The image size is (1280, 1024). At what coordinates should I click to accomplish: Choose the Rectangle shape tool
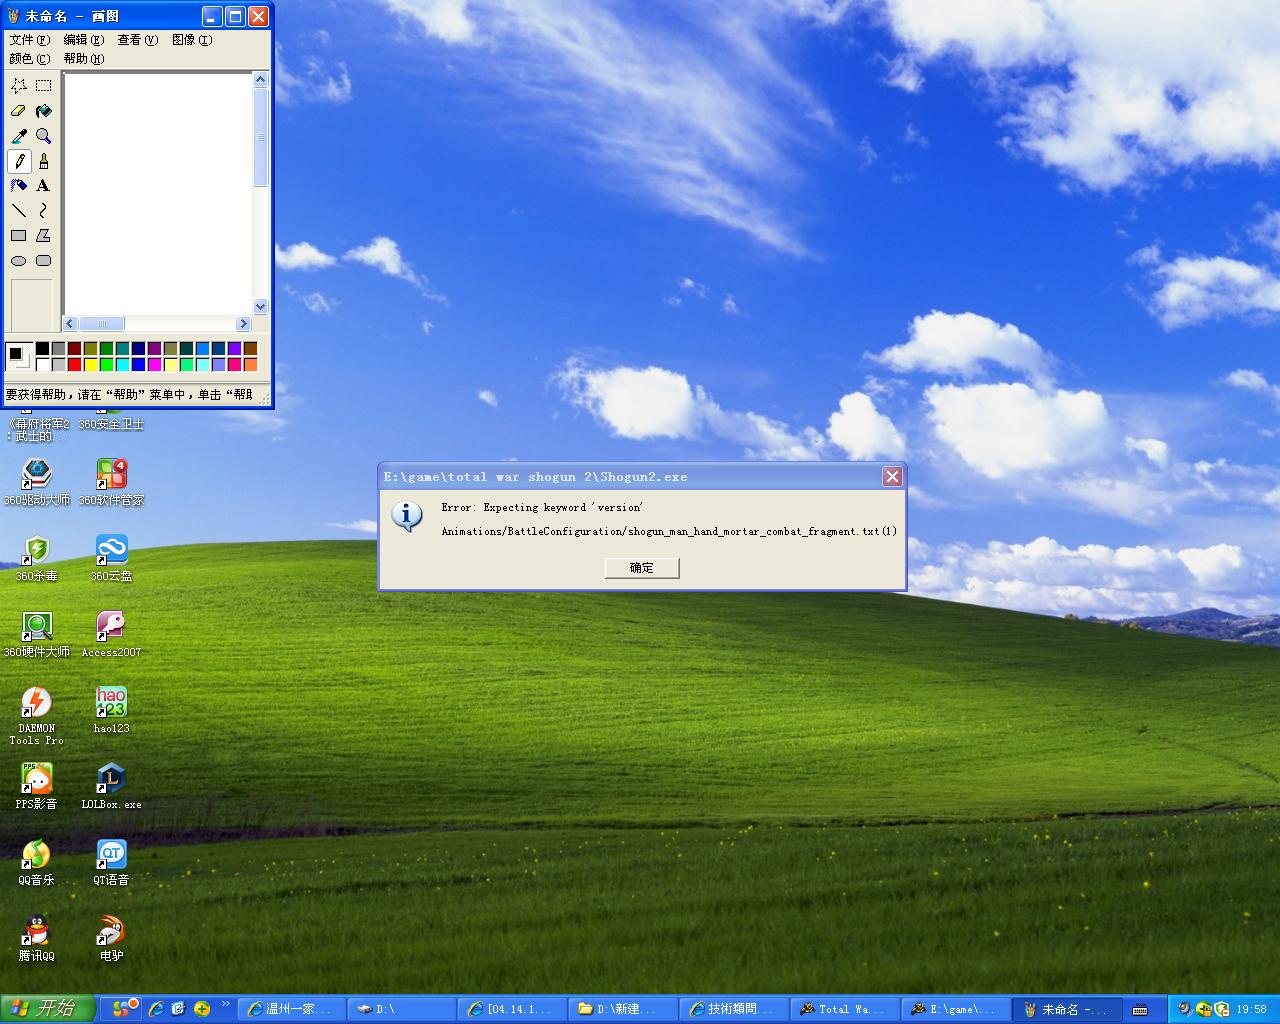coord(18,236)
